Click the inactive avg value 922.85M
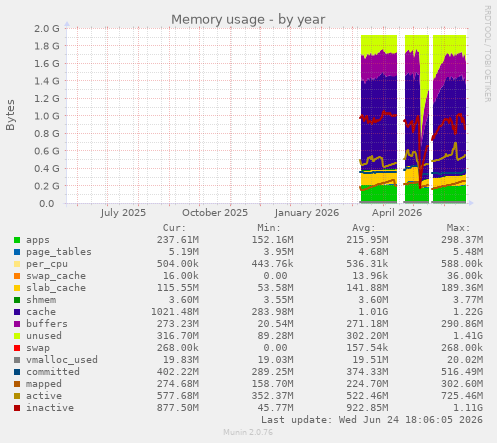Image resolution: width=497 pixels, height=443 pixels. tap(367, 408)
